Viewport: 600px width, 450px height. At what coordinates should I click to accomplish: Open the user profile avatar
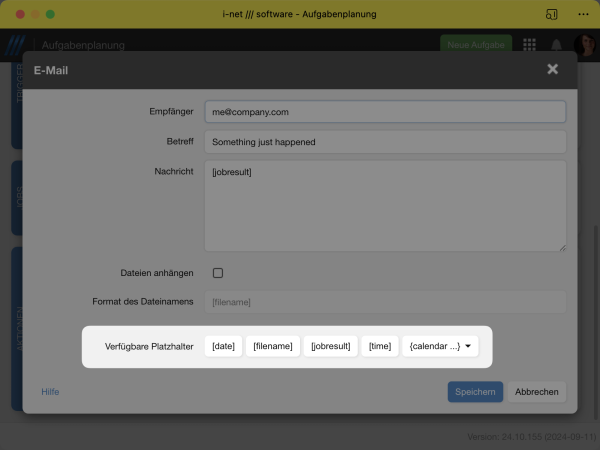583,45
